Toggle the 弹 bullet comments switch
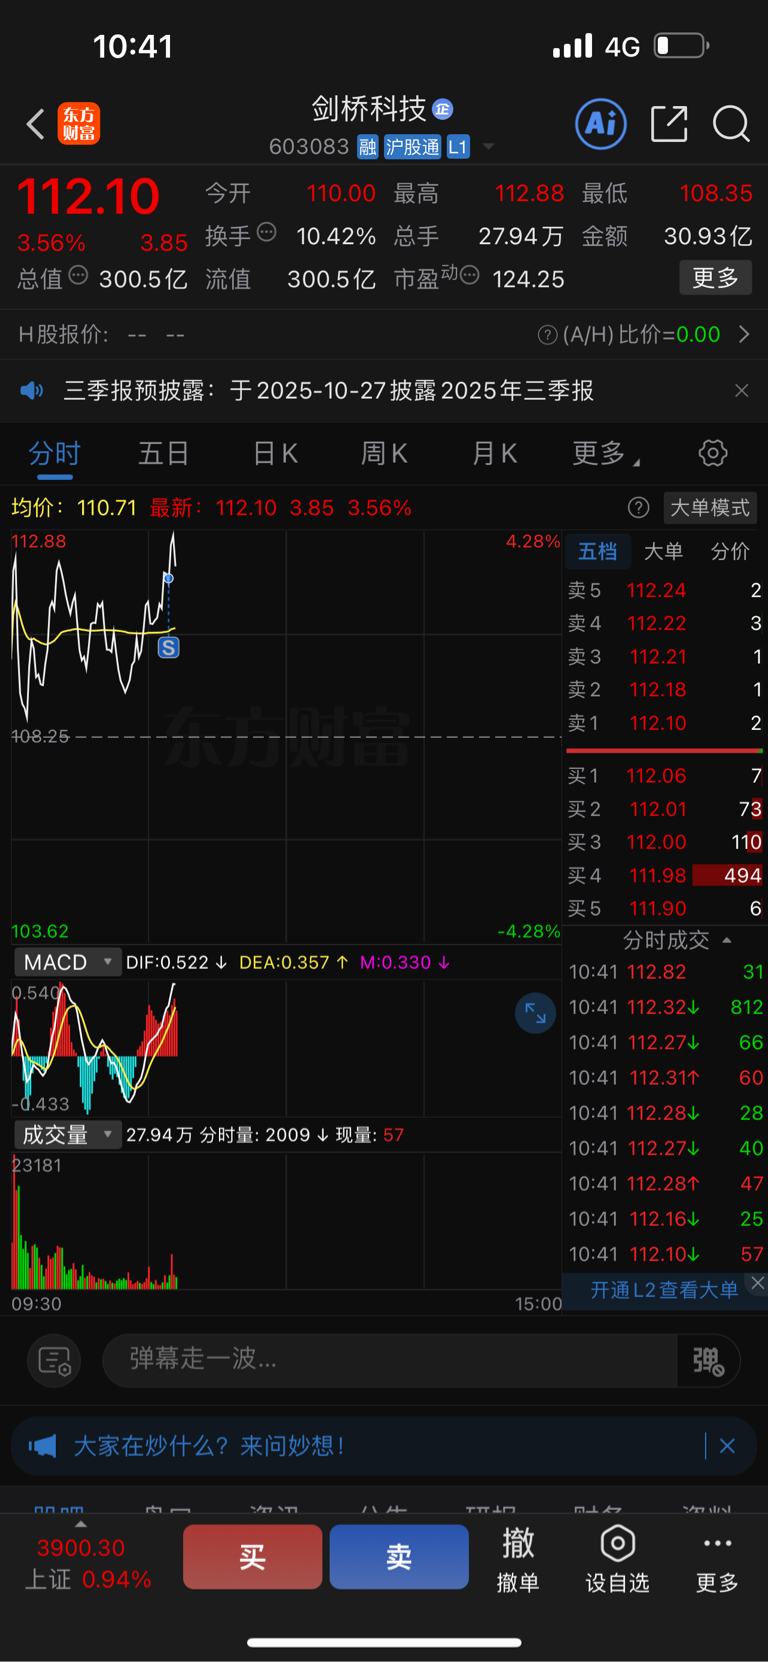 pyautogui.click(x=709, y=1360)
